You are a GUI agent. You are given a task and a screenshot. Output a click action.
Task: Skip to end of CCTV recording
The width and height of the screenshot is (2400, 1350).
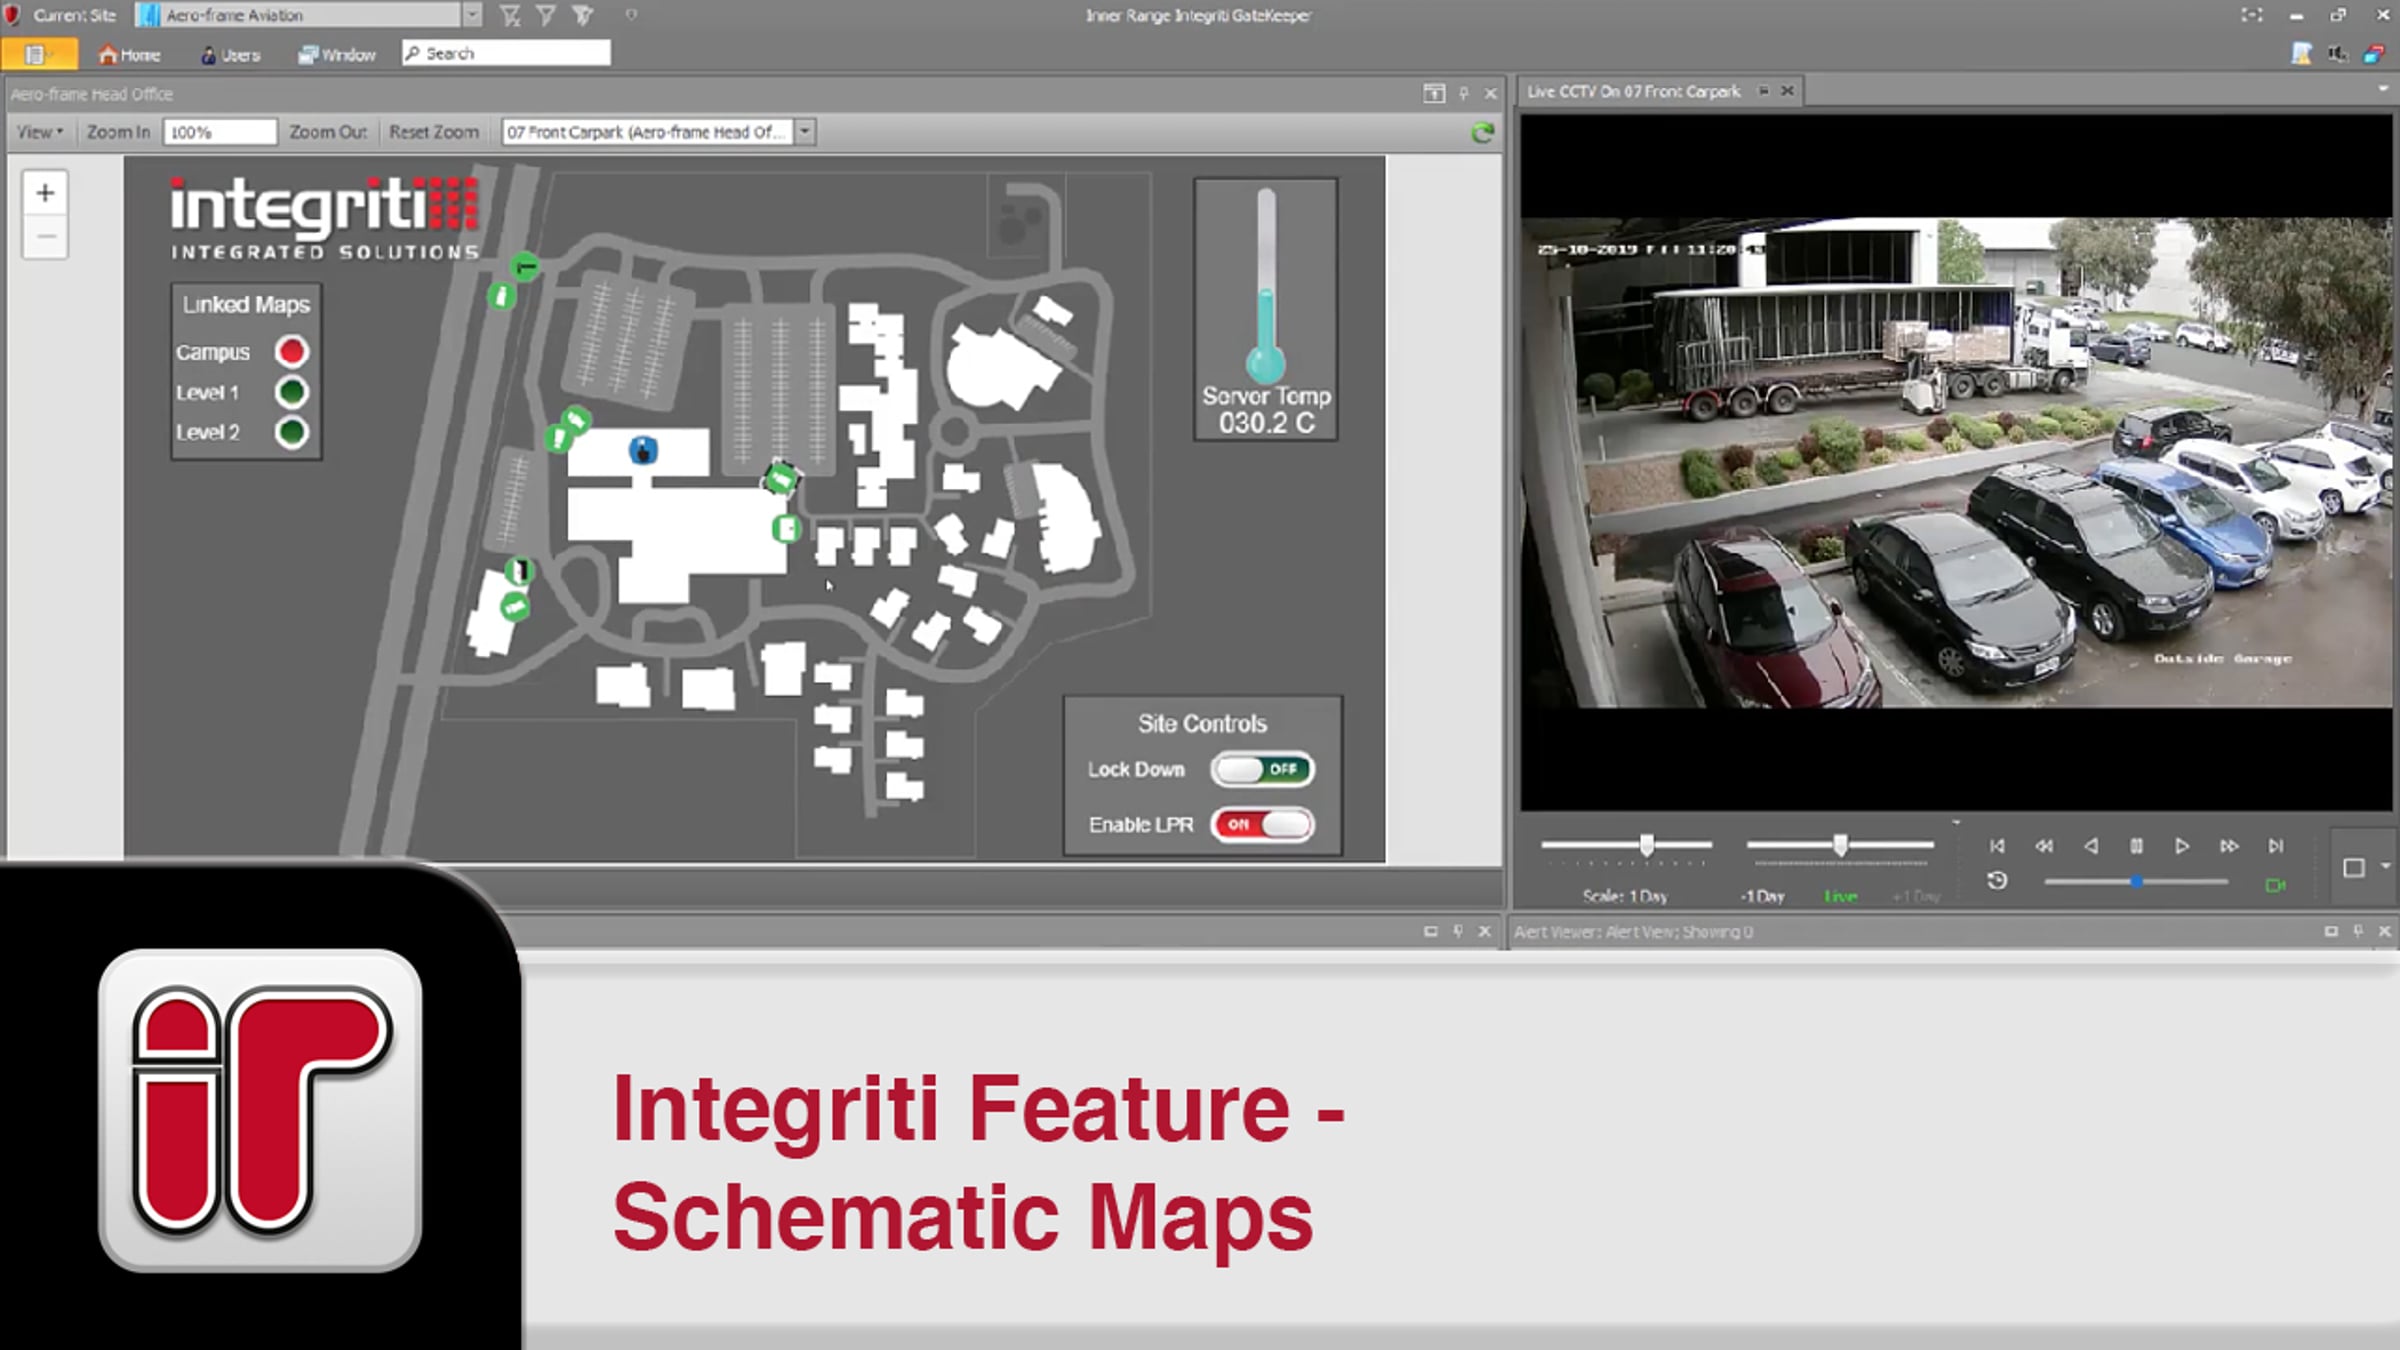[2276, 846]
